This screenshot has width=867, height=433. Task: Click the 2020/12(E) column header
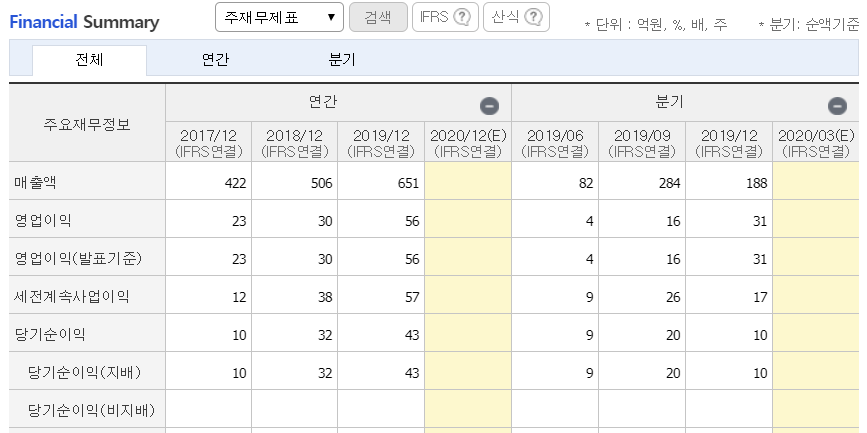click(468, 143)
